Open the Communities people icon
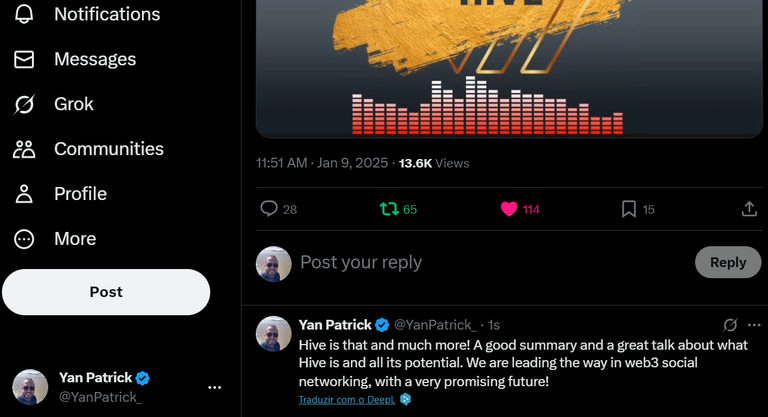 [24, 149]
